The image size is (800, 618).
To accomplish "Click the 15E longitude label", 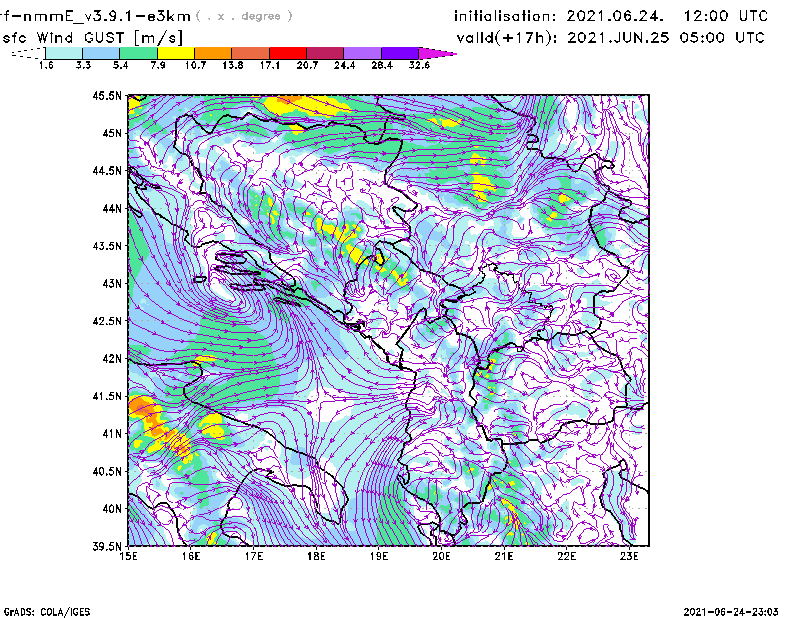I will [128, 556].
